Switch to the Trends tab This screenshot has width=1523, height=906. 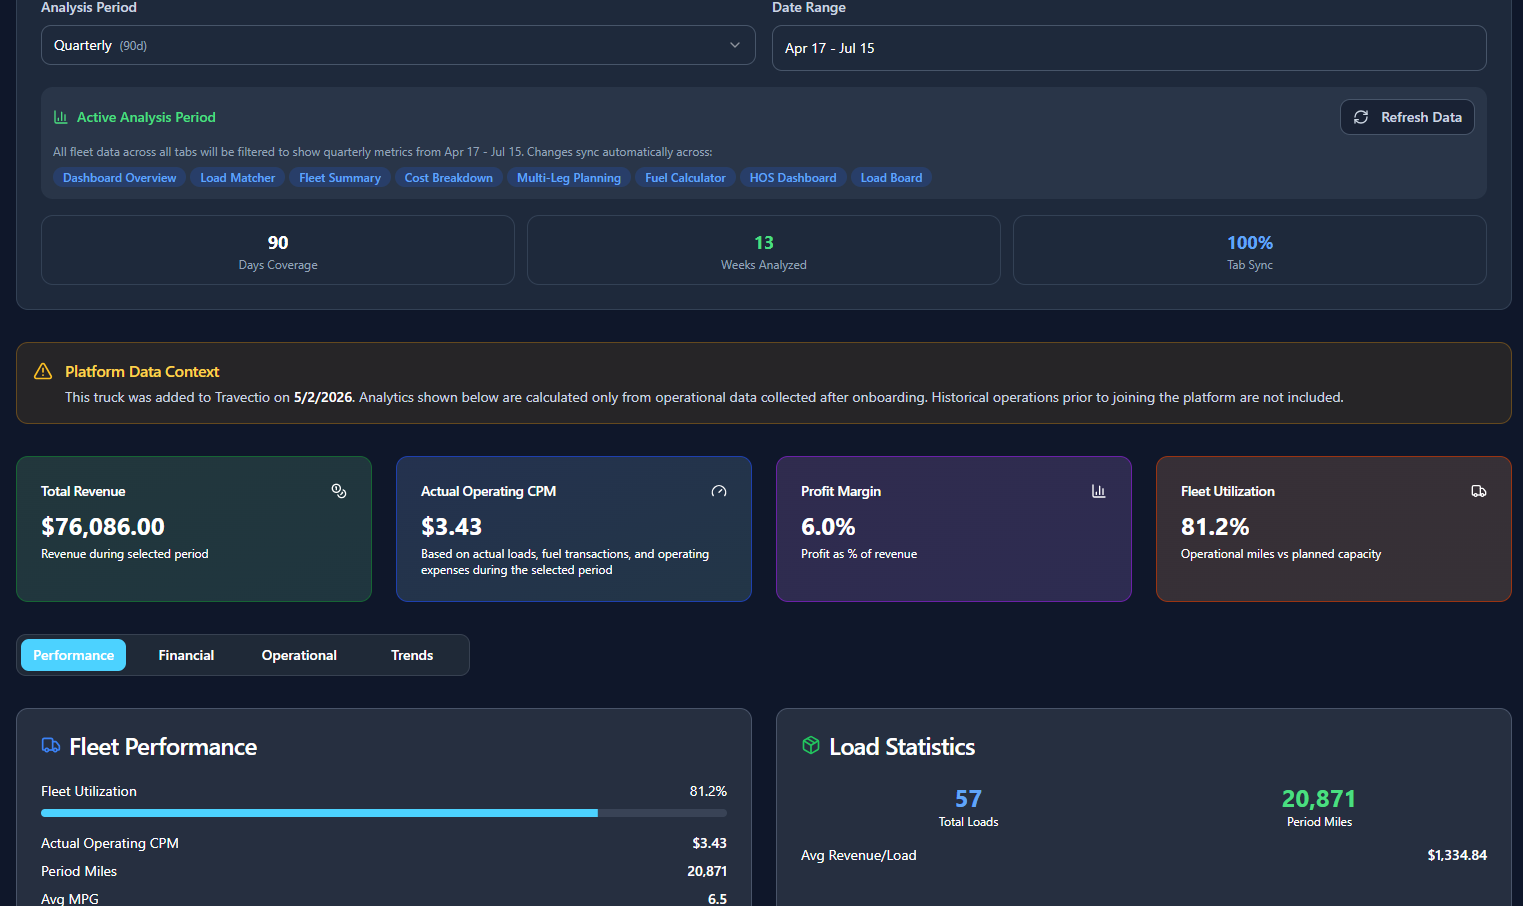pos(412,655)
